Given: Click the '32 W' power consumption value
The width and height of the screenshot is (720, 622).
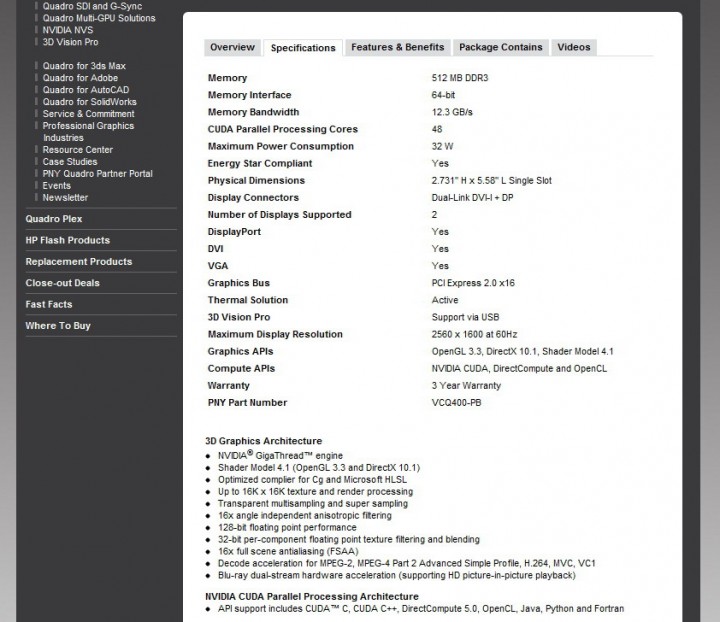Looking at the screenshot, I should (x=442, y=146).
